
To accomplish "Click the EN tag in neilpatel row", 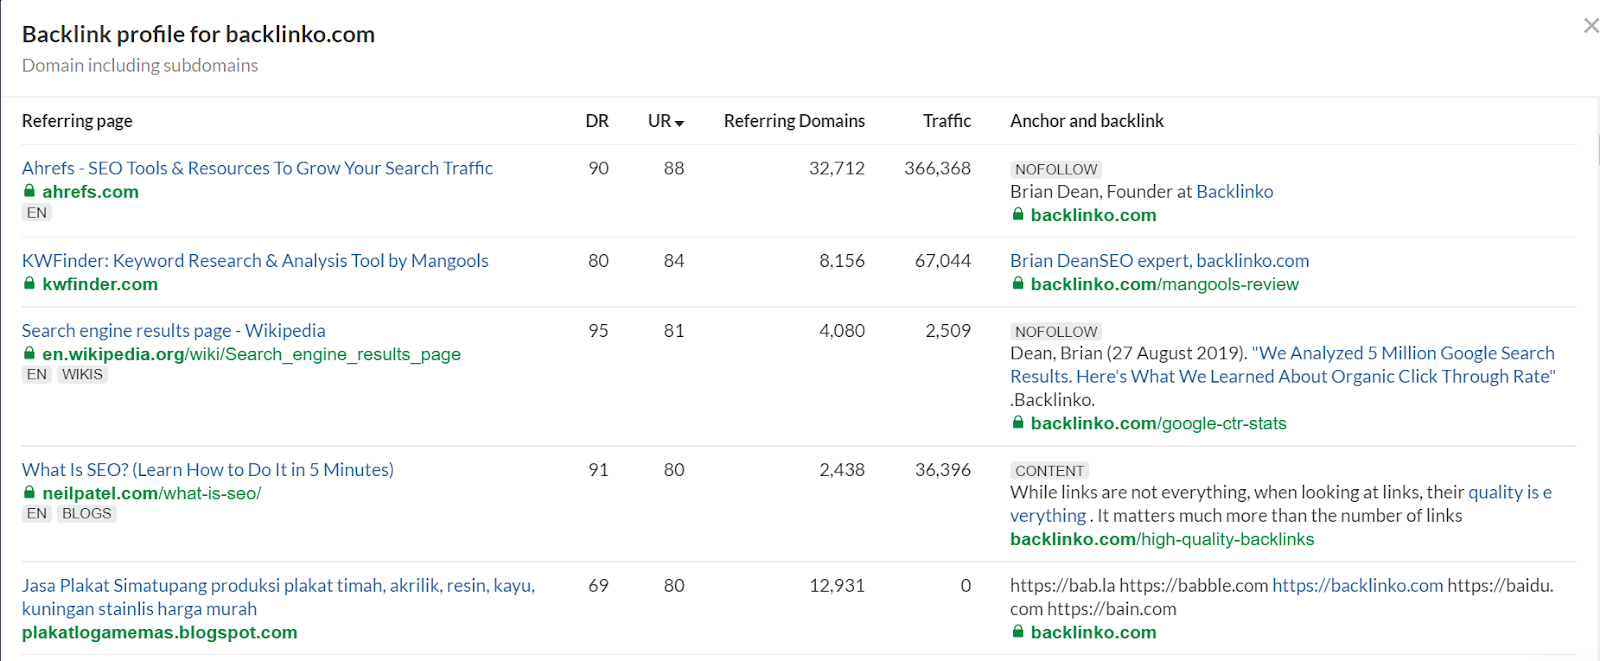I will [37, 514].
